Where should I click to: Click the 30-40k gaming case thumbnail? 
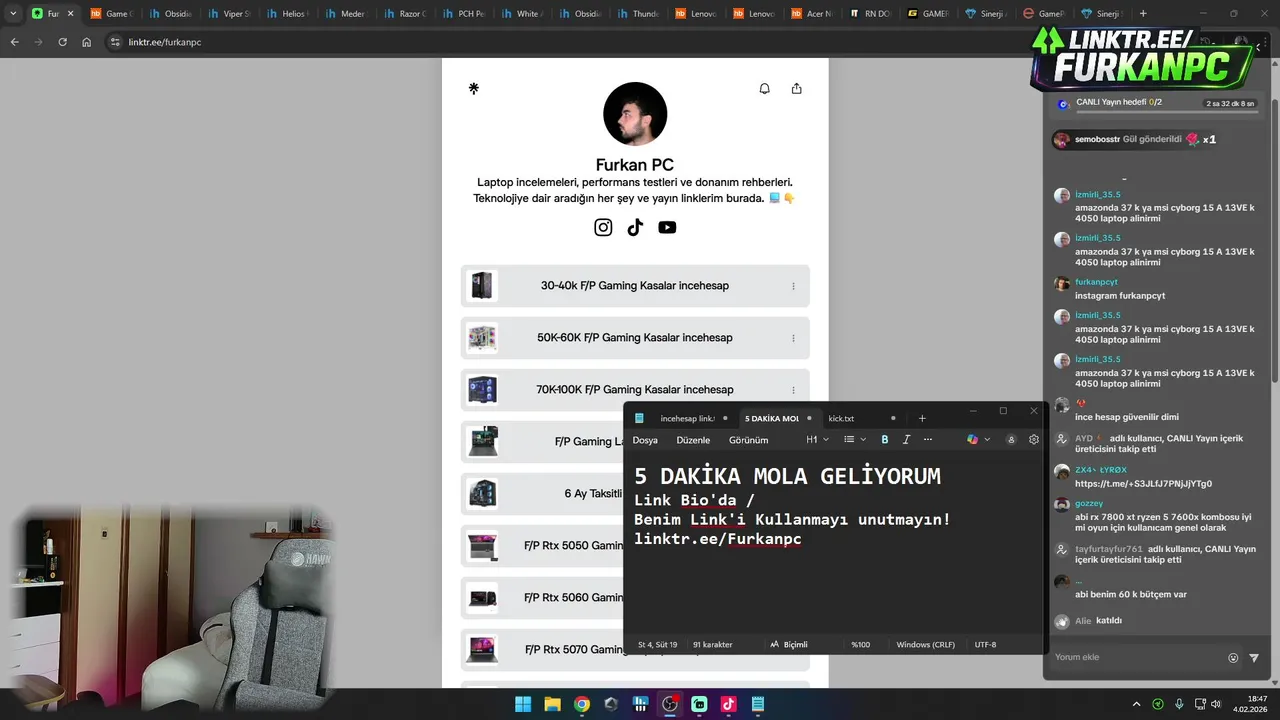tap(482, 286)
